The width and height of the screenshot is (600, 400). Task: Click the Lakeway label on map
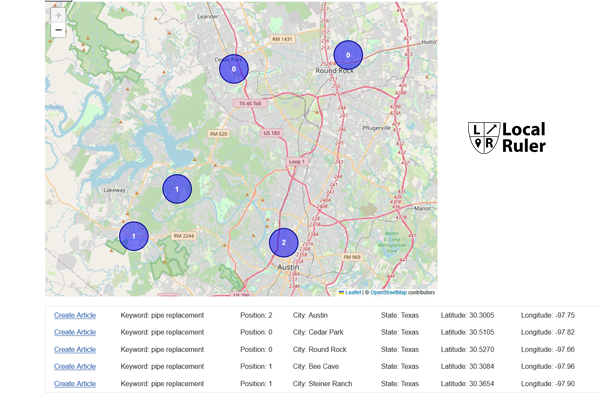pos(114,190)
